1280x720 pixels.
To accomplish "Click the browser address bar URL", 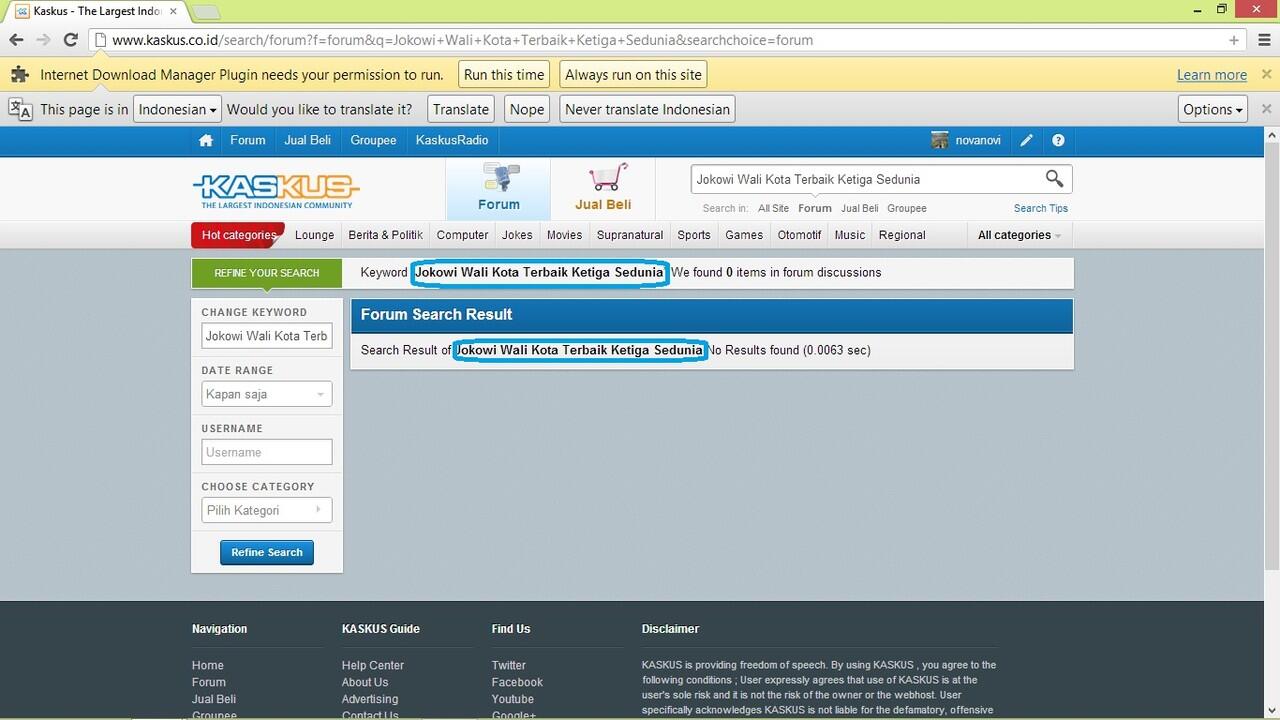I will [462, 40].
